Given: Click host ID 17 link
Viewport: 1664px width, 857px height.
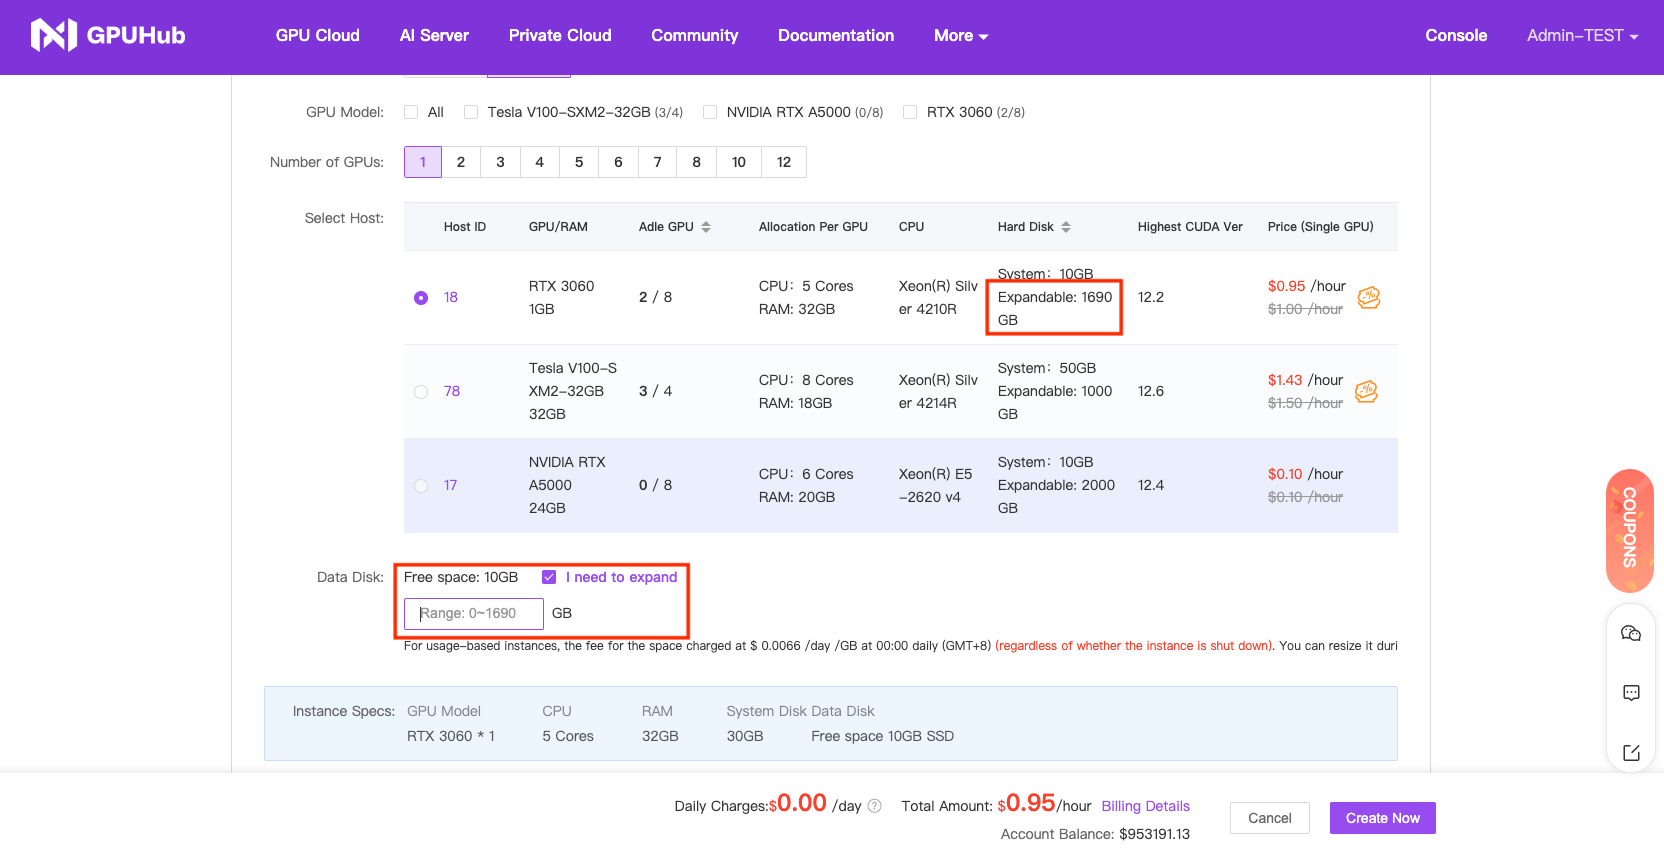Looking at the screenshot, I should (450, 486).
